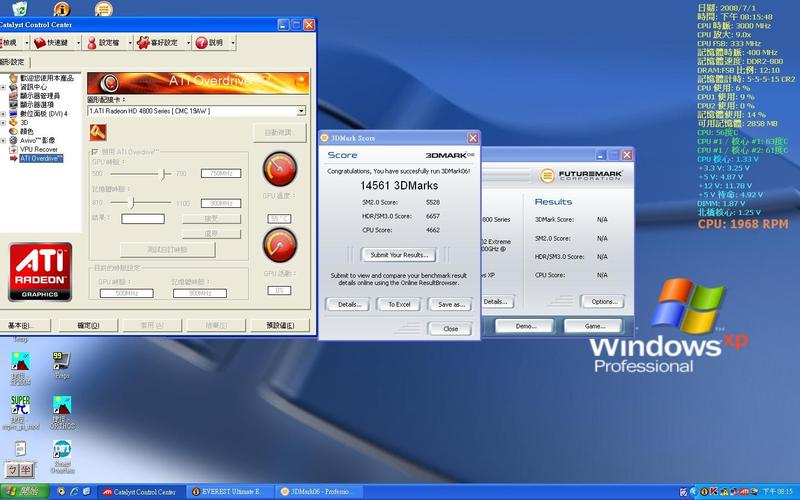Image resolution: width=800 pixels, height=500 pixels.
Task: Open the 喜好設定 preferences gear icon
Action: (x=143, y=43)
